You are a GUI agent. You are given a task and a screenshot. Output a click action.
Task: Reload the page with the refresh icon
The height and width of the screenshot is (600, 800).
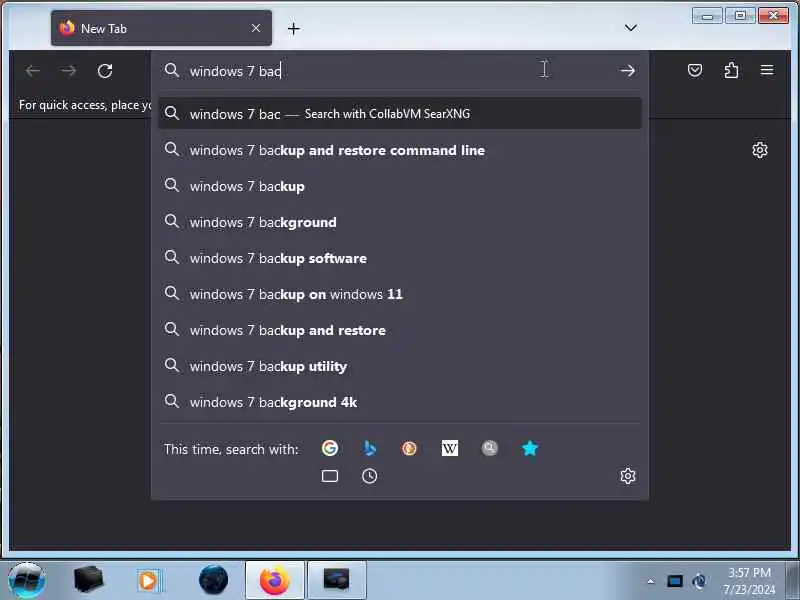(x=105, y=71)
